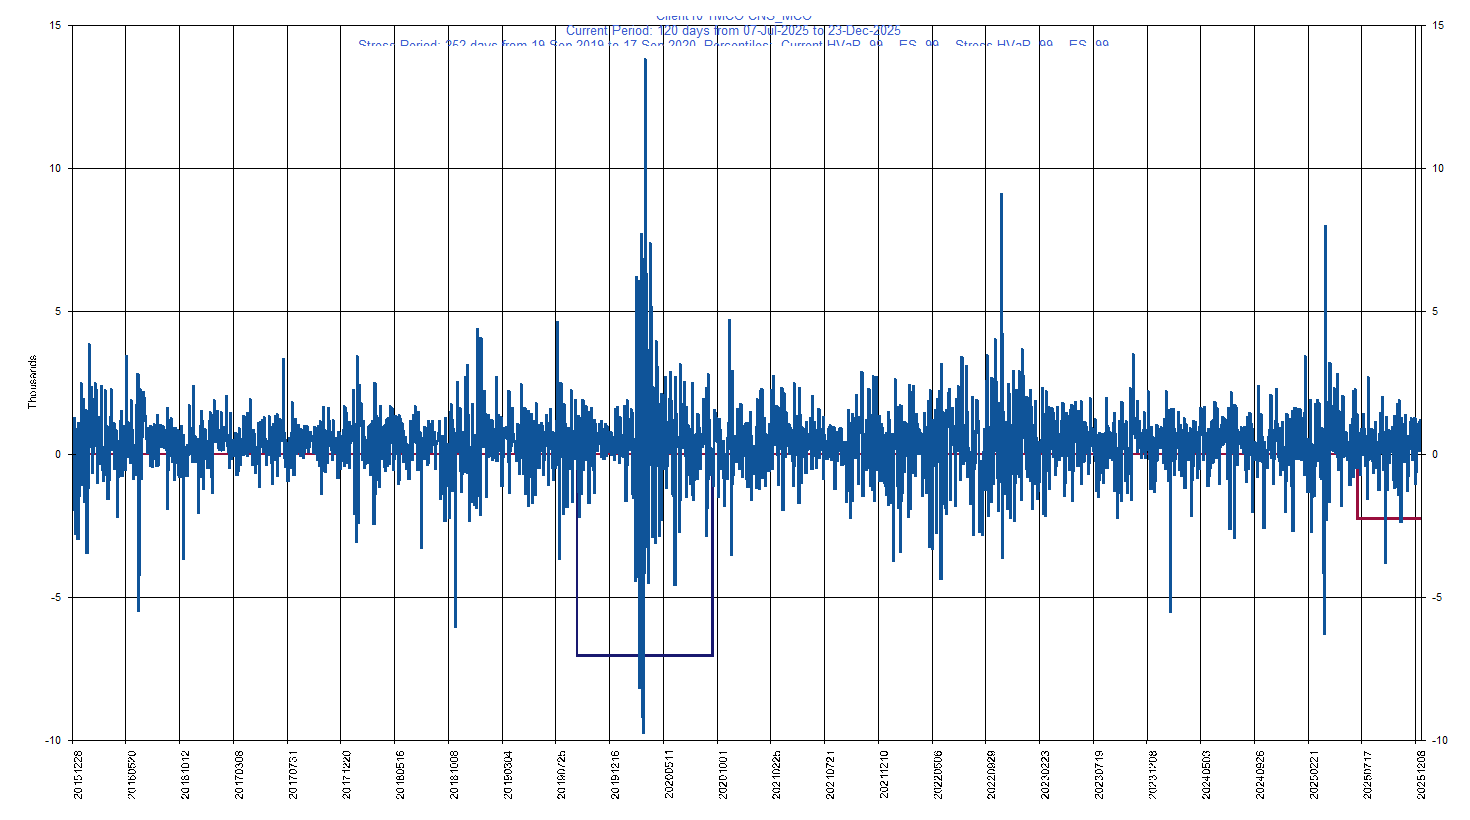Click the lowest negative spike tip near -10
Viewport: 1470px width, 820px height.
coord(643,732)
